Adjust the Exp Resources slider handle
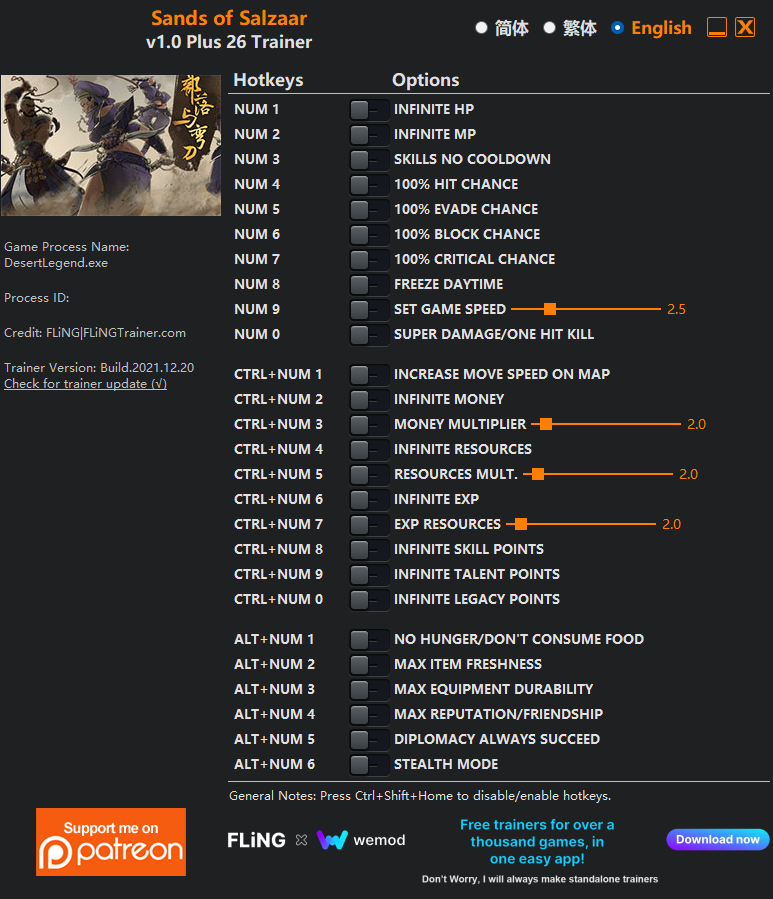Screen dimensions: 773x899 521,524
